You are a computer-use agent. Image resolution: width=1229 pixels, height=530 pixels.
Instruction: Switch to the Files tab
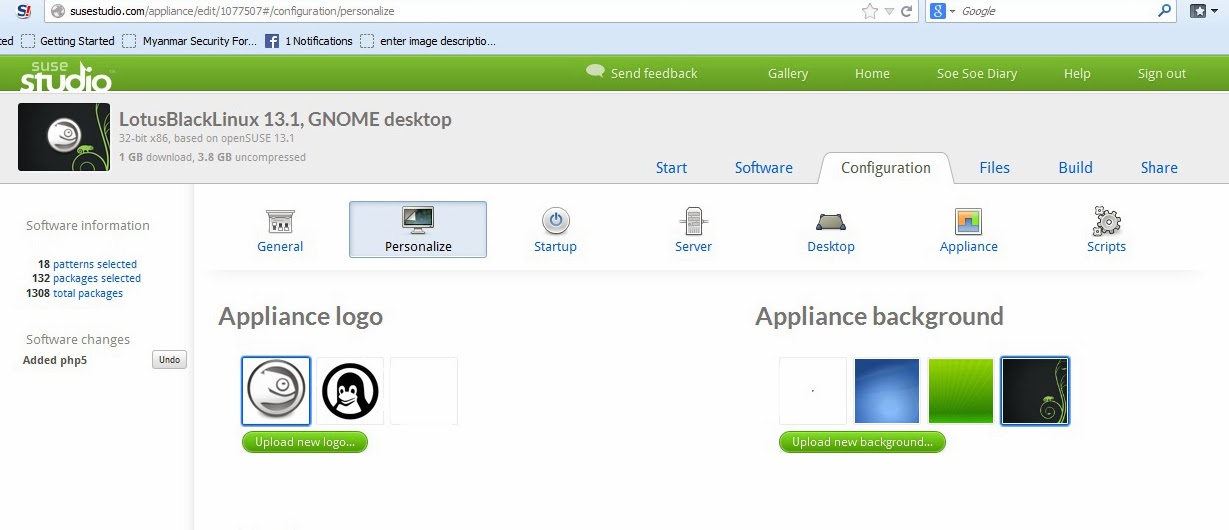[994, 168]
